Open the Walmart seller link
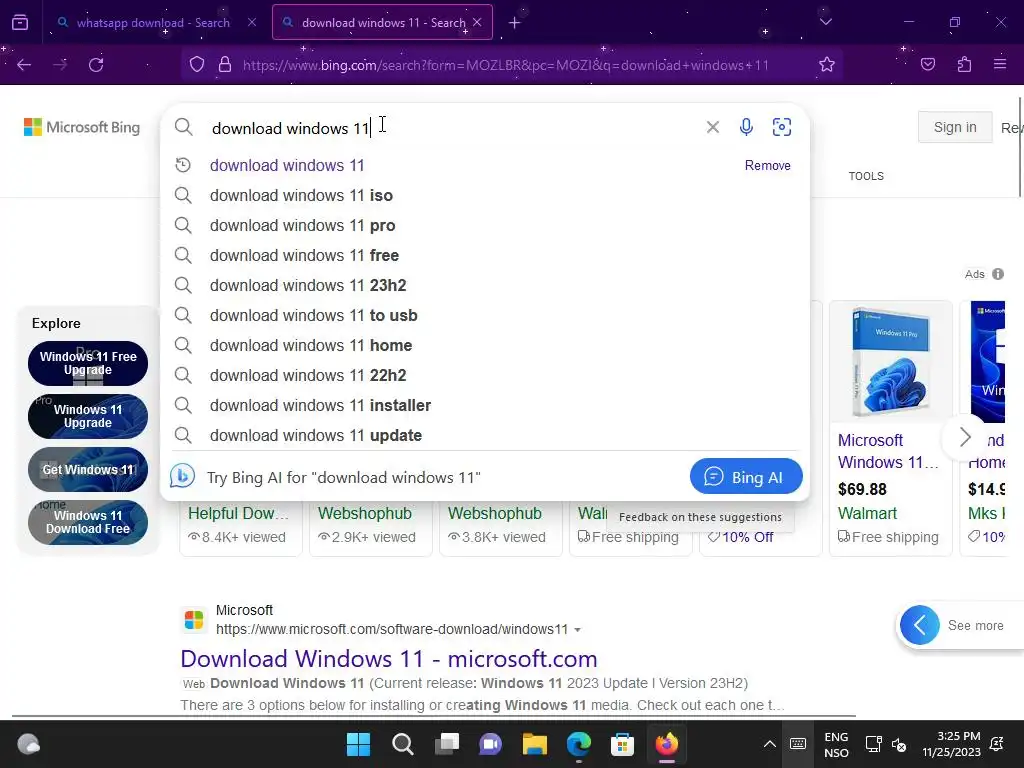Screen dimensions: 1024x768 tap(867, 513)
